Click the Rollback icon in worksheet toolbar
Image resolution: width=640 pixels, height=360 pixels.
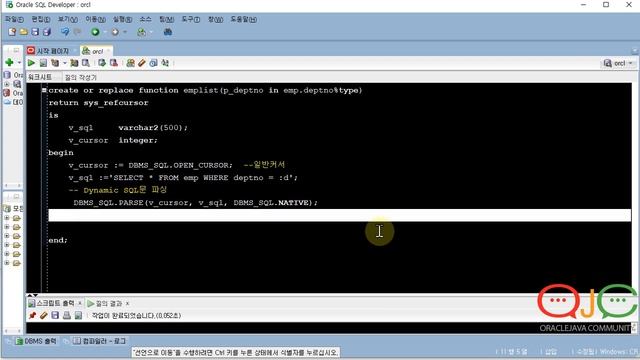[114, 63]
